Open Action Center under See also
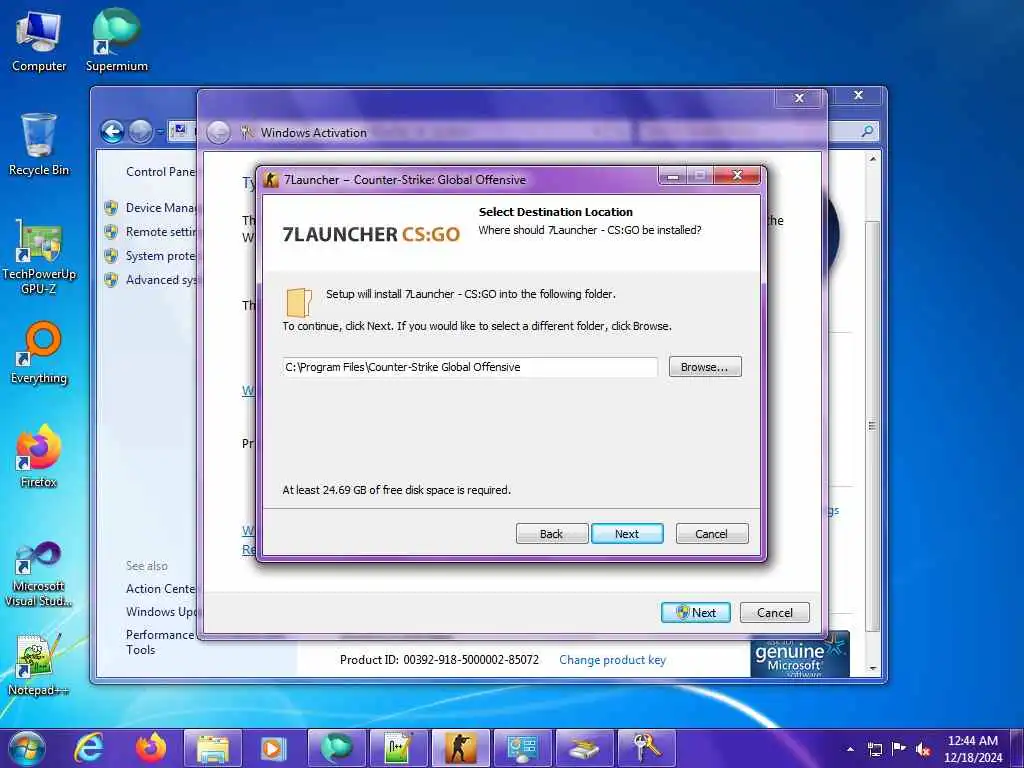1024x768 pixels. (x=160, y=588)
